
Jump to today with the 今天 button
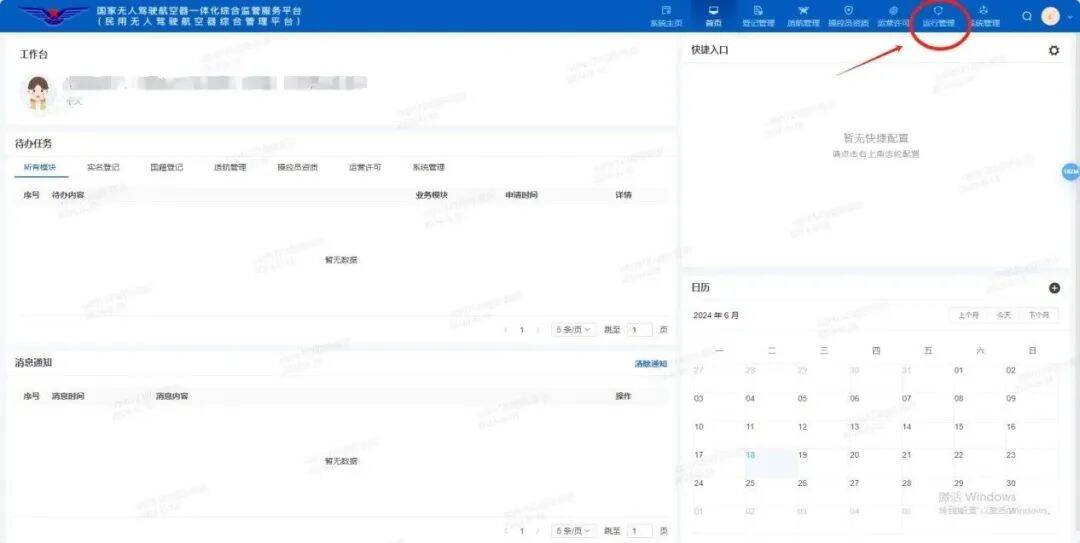click(1004, 315)
